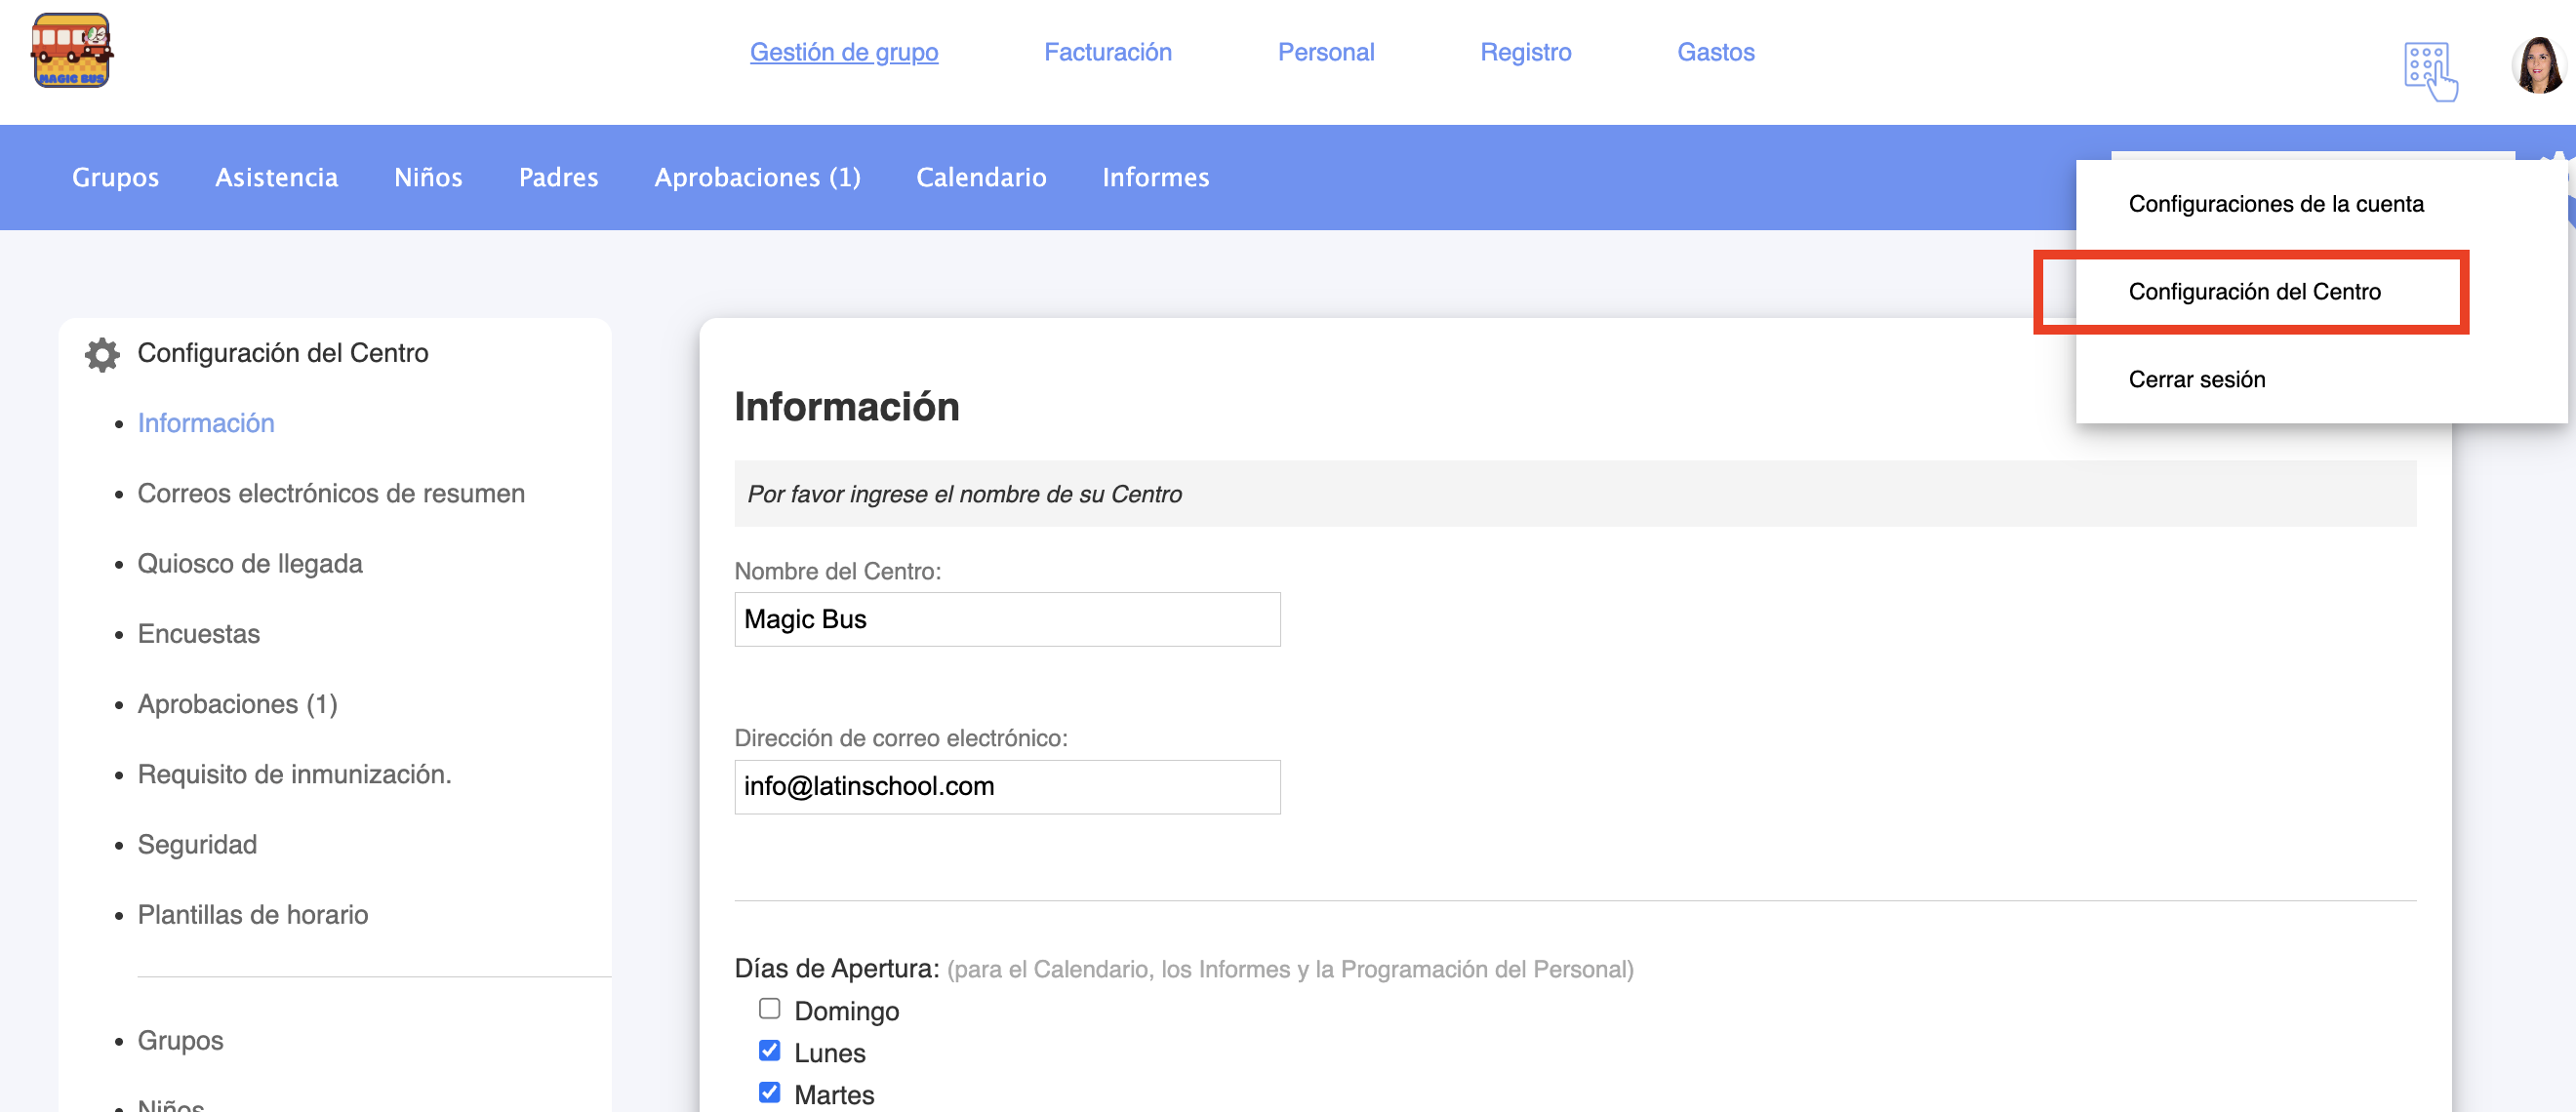Uncheck the Martes checkbox
The height and width of the screenshot is (1112, 2576).
(x=769, y=1092)
